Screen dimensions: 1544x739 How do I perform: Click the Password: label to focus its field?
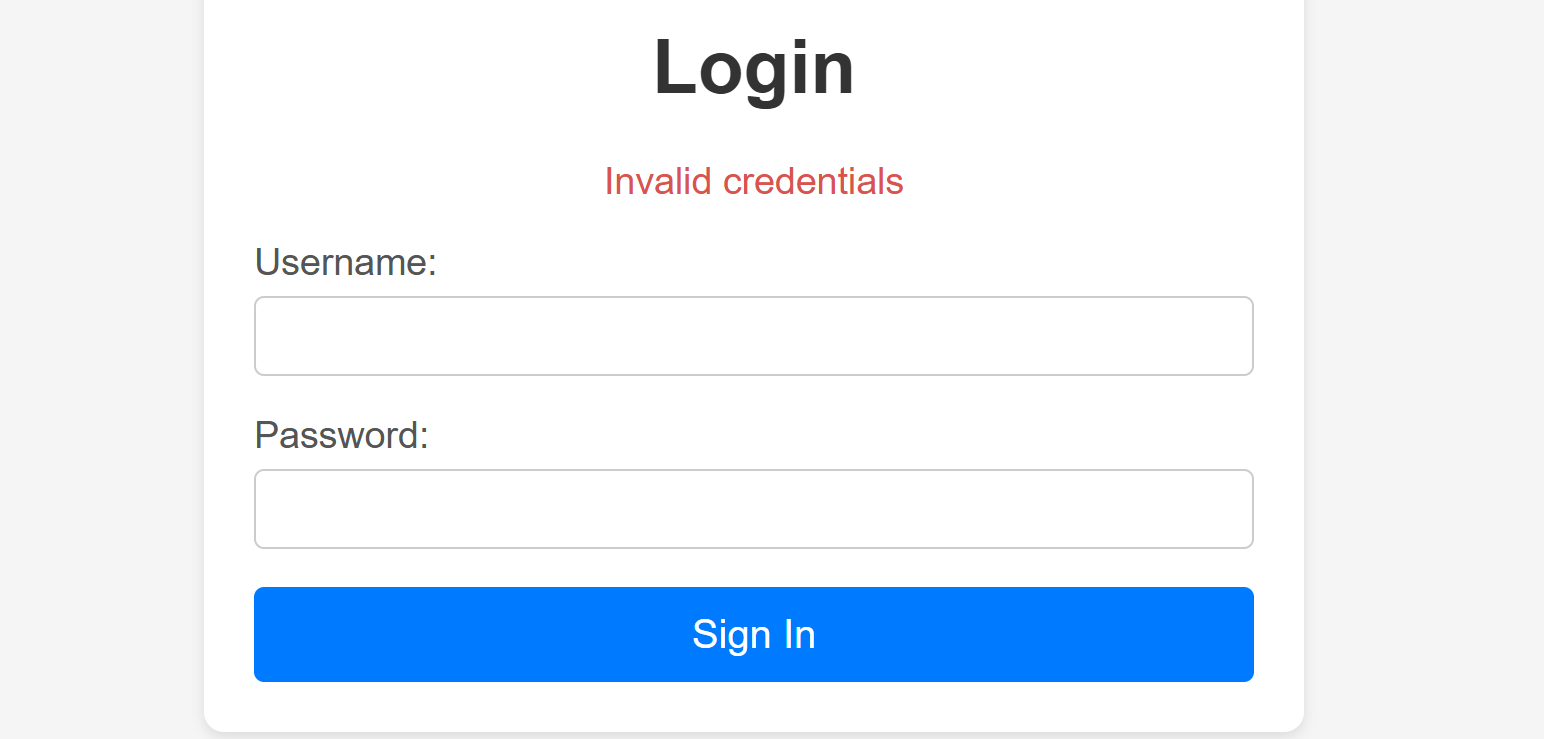pos(341,435)
